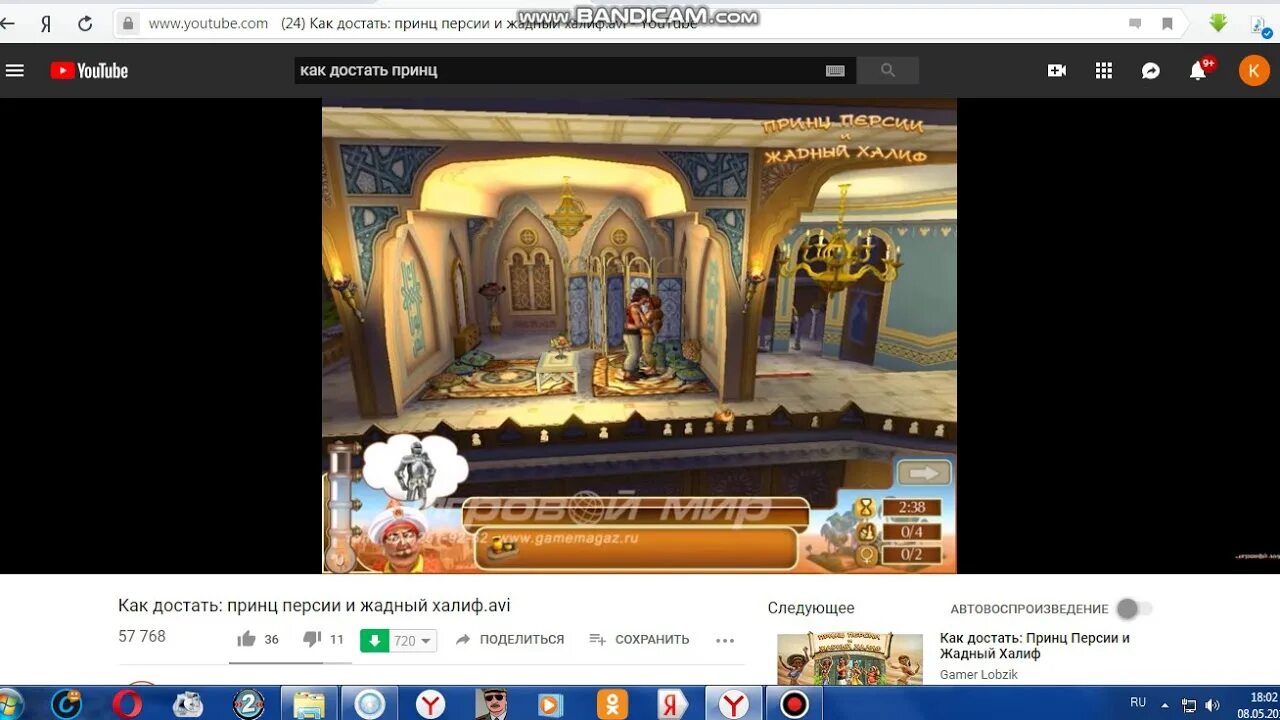Add a bookmark with the address bar flag

click(x=1167, y=23)
